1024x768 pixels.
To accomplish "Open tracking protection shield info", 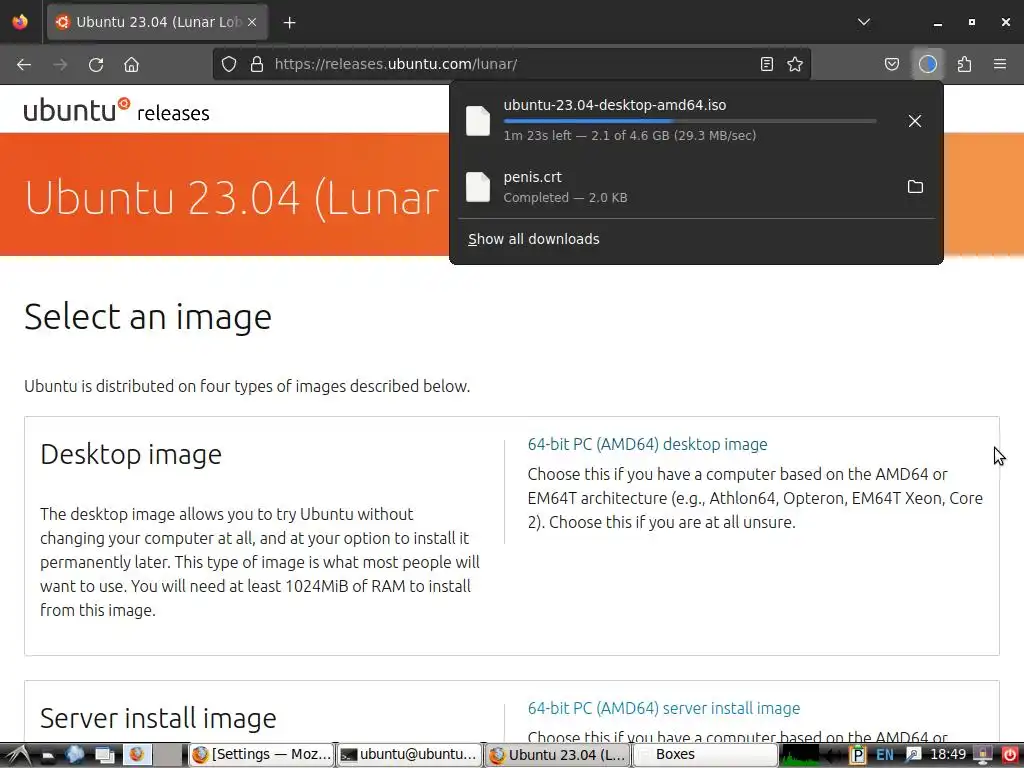I will click(x=229, y=64).
